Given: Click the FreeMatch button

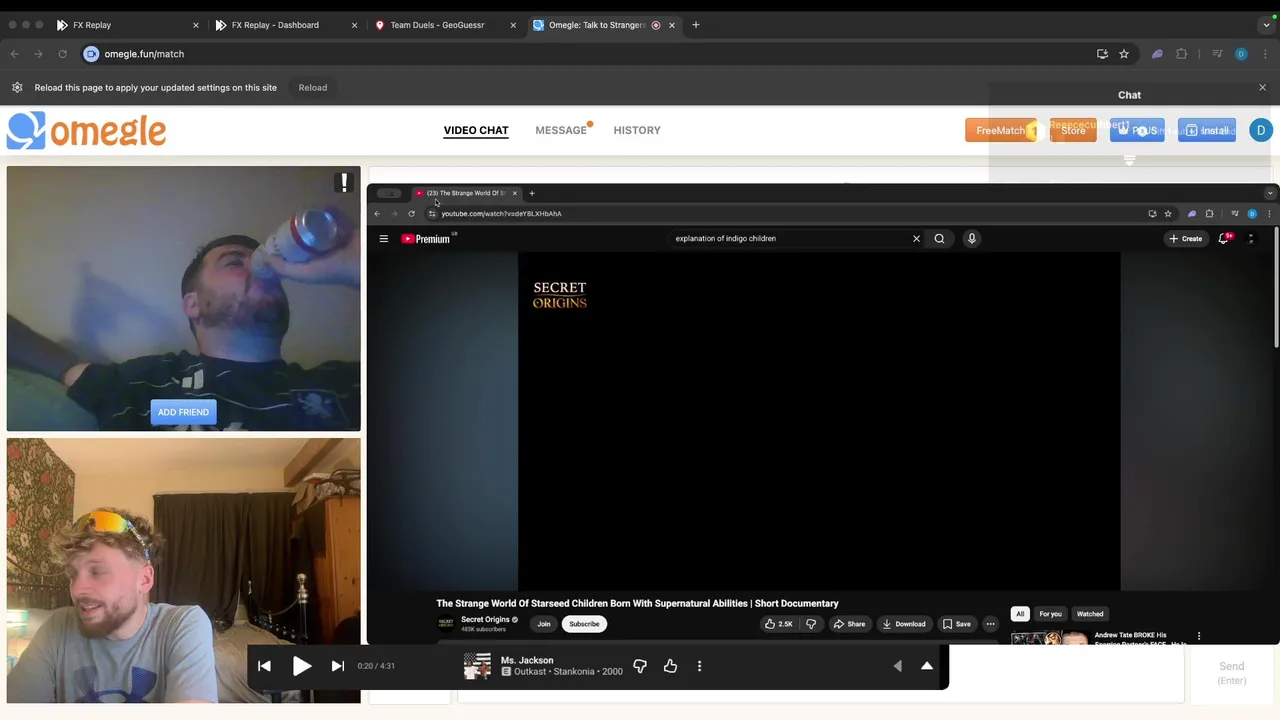Looking at the screenshot, I should click(x=1001, y=130).
